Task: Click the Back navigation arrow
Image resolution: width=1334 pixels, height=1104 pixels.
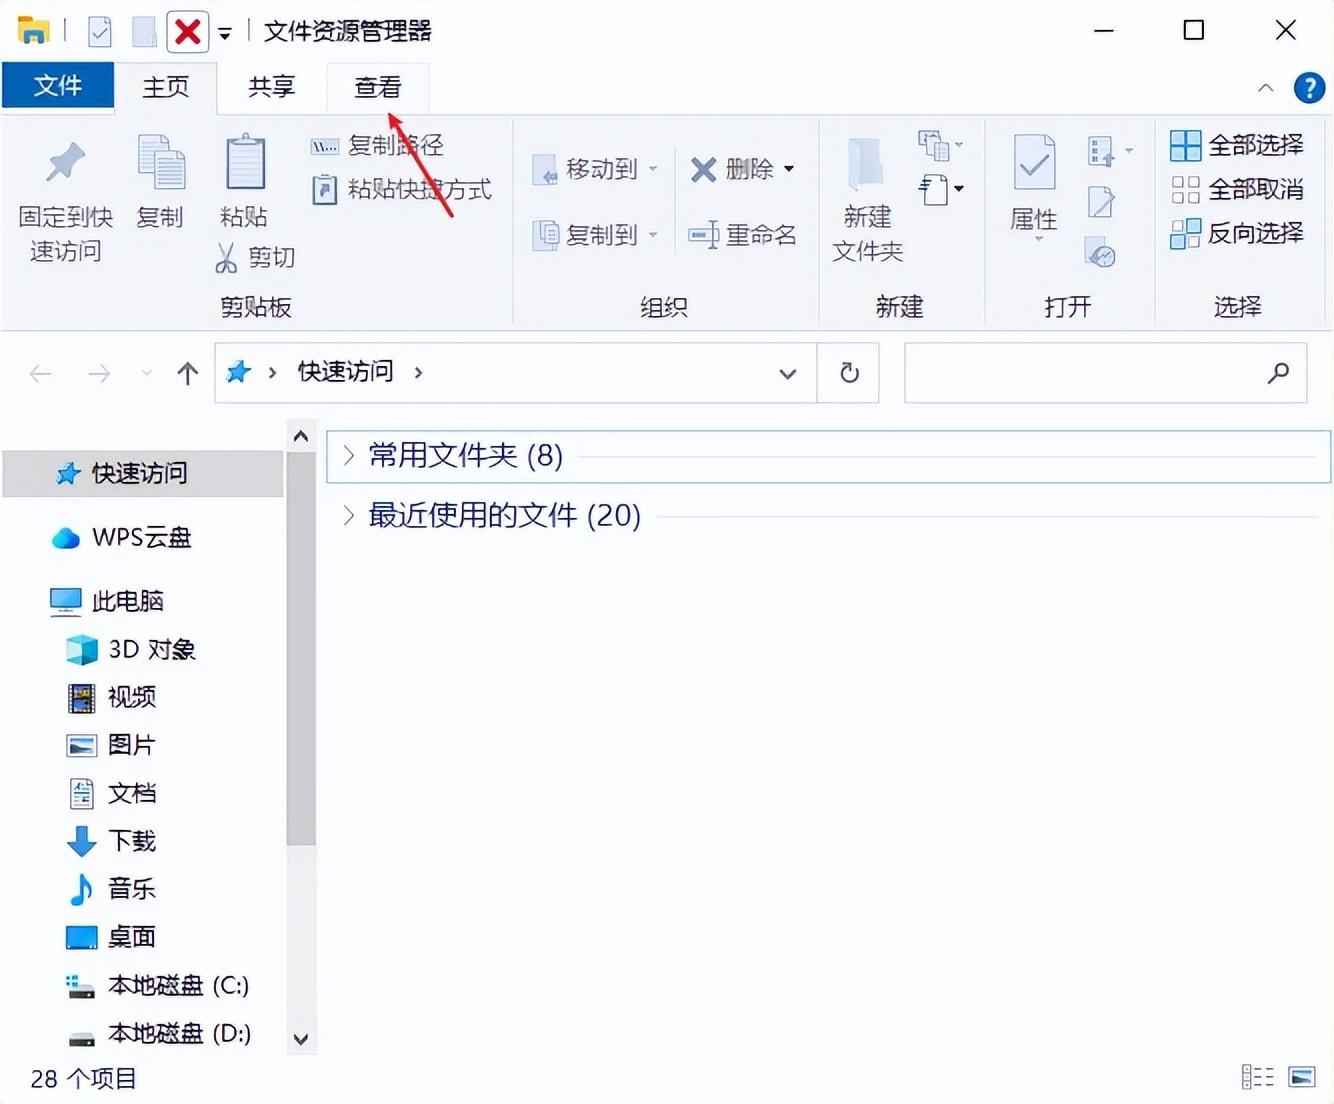Action: tap(41, 374)
